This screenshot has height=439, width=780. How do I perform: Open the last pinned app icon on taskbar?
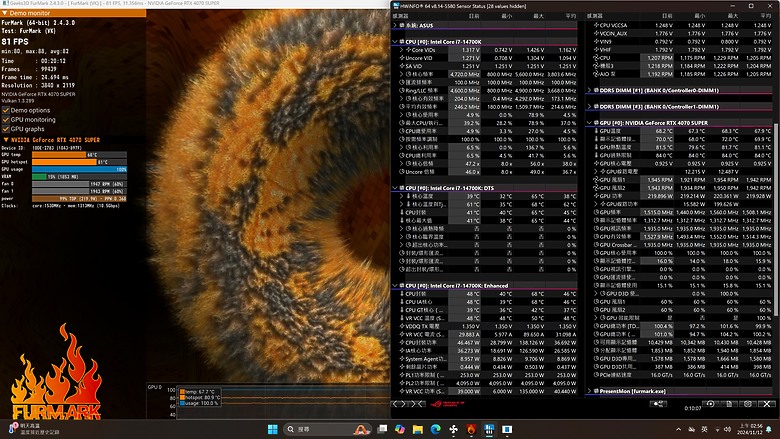[x=507, y=429]
